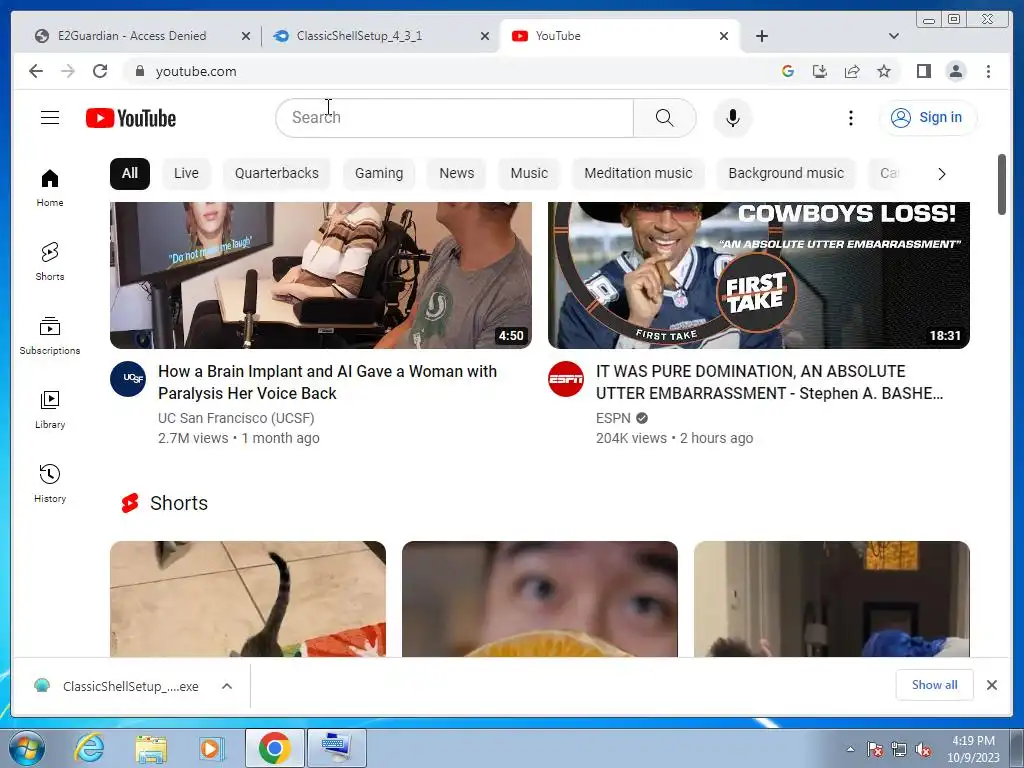
Task: Select the Music chip
Action: point(529,173)
